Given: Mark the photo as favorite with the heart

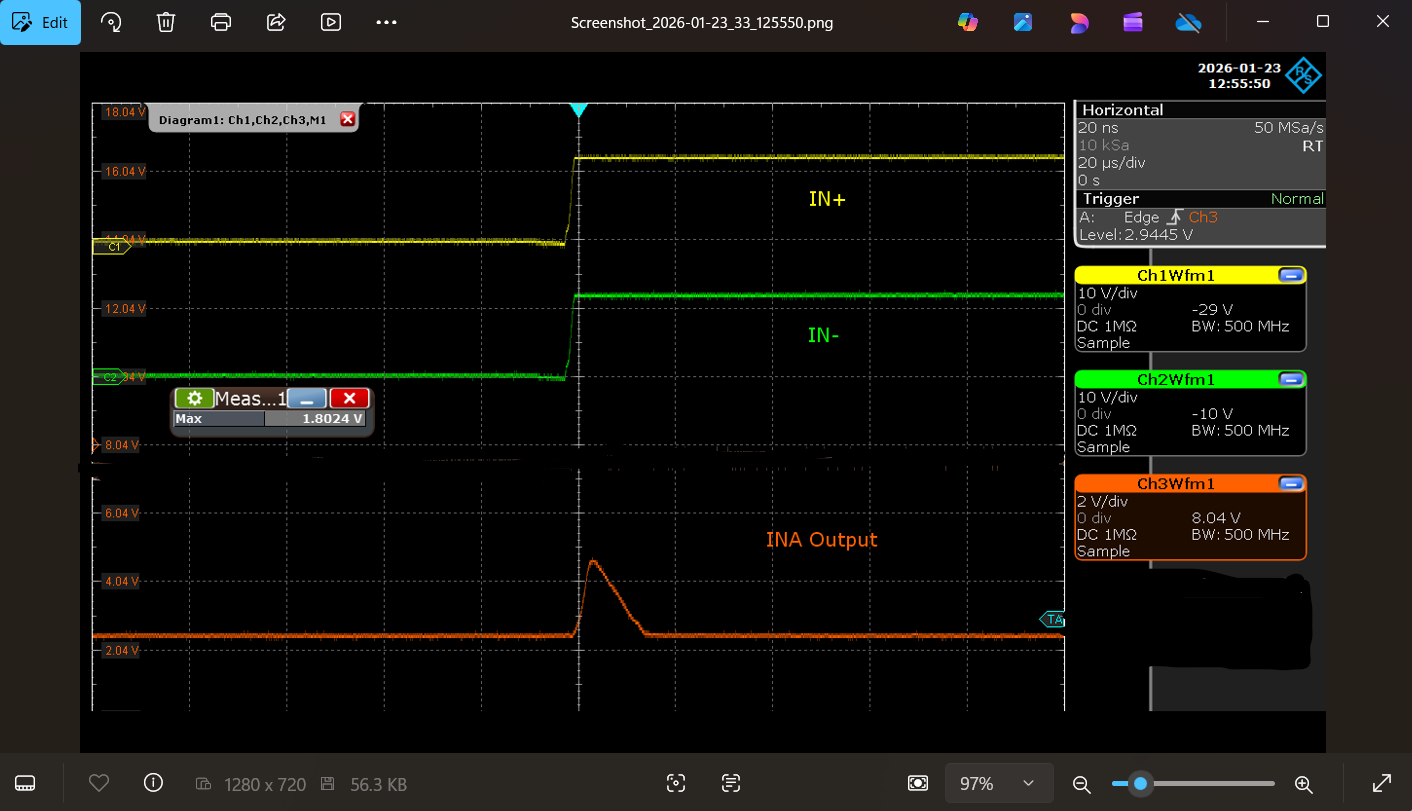Looking at the screenshot, I should click(98, 784).
